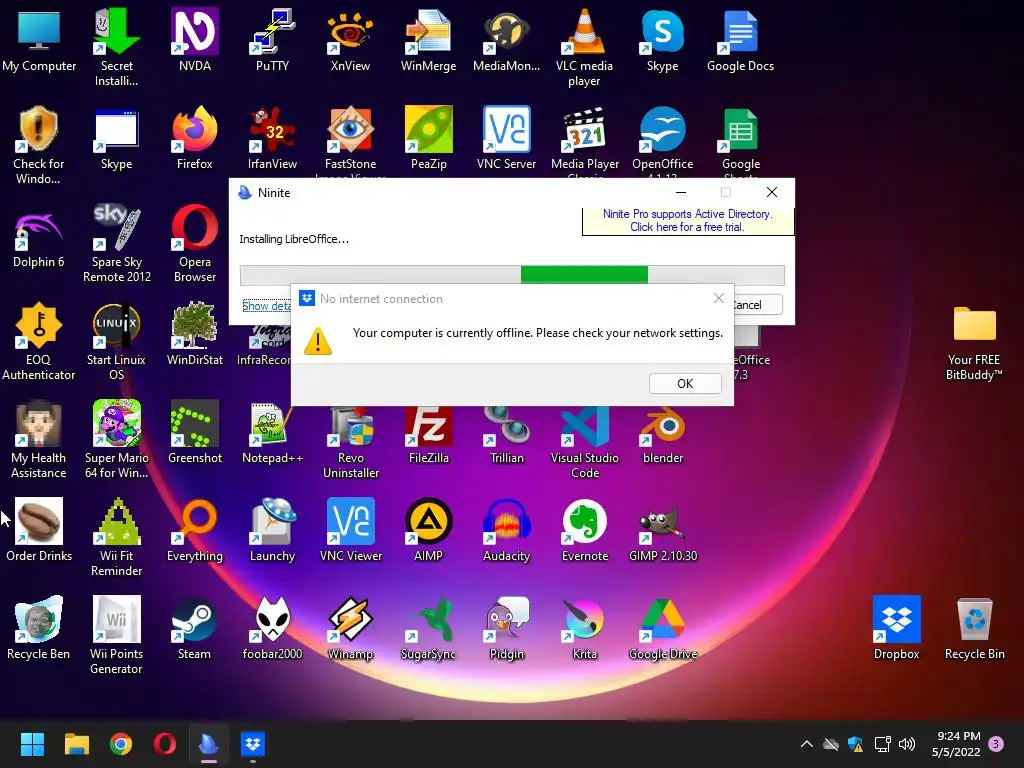The width and height of the screenshot is (1024, 768).
Task: Expand the hidden system tray icons
Action: [x=807, y=744]
